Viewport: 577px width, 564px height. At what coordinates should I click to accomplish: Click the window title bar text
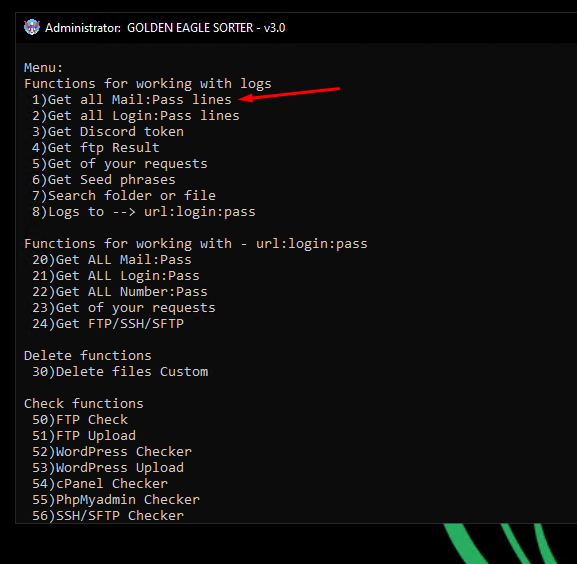click(x=165, y=28)
